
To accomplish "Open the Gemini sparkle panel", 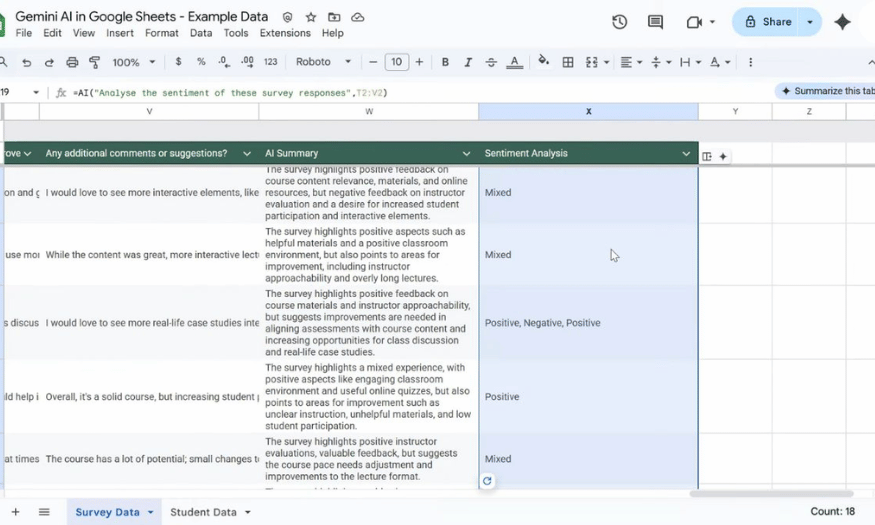I will point(842,22).
